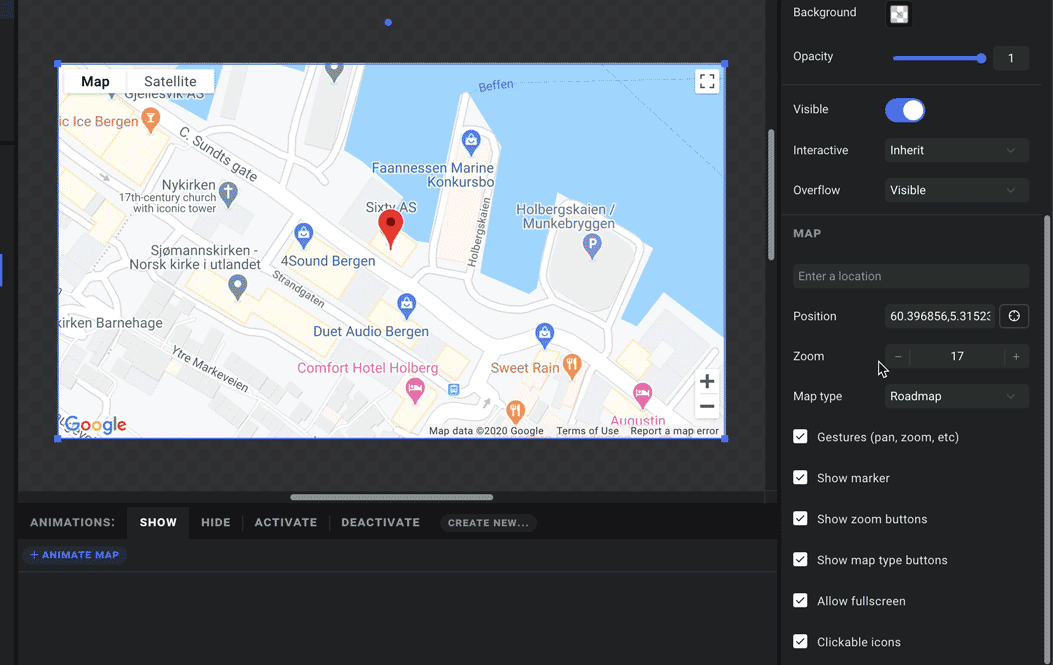Click the Augustin hotel pin
This screenshot has width=1053, height=665.
point(643,395)
